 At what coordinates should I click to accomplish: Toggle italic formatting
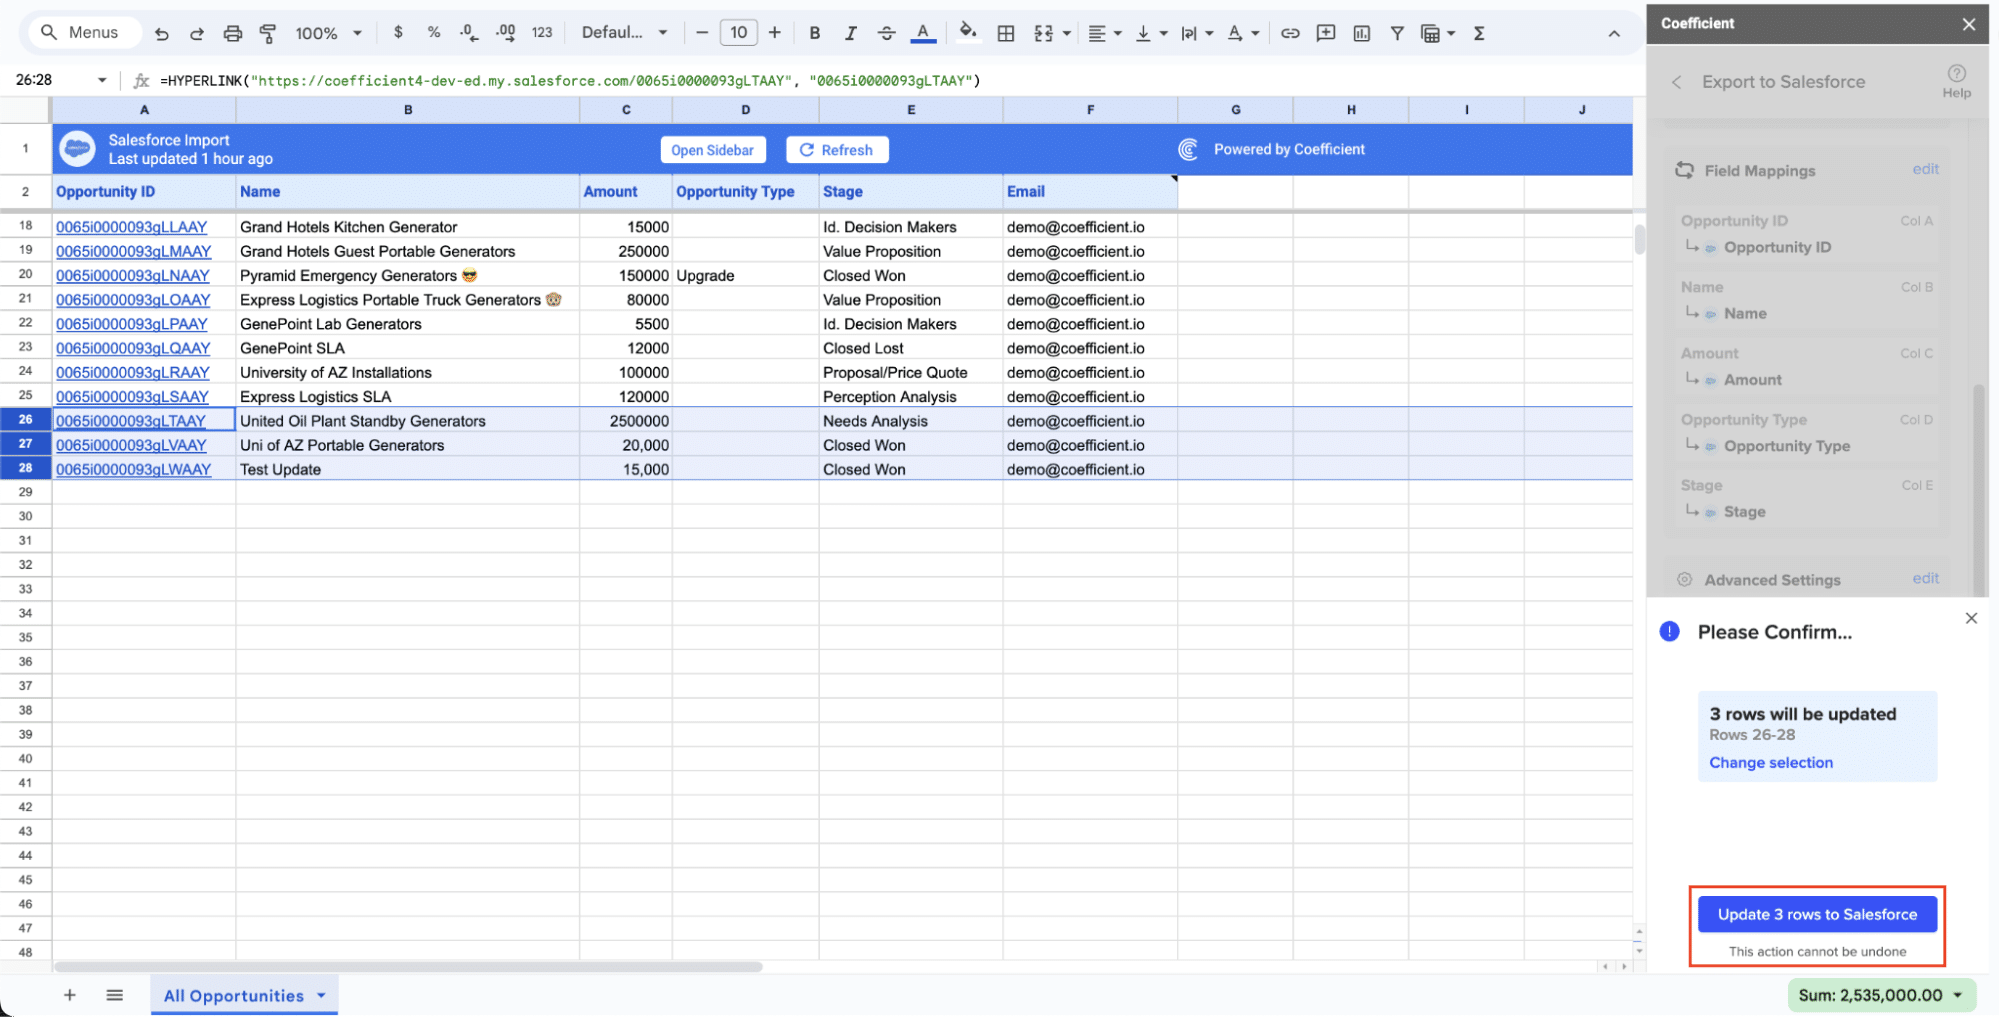click(x=850, y=33)
